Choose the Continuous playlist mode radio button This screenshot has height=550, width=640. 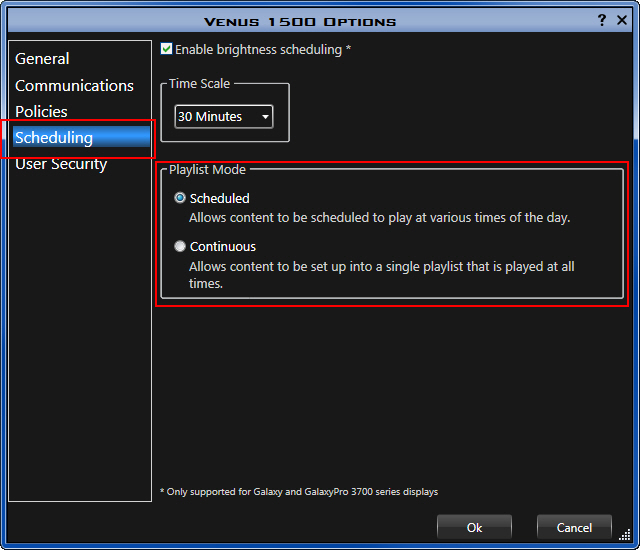pos(180,246)
